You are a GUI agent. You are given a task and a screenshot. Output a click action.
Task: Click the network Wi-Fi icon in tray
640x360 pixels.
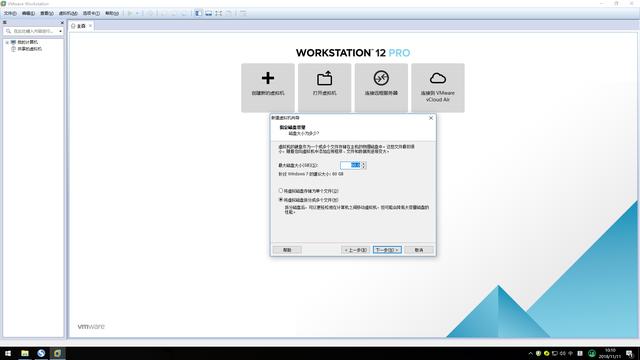571,353
